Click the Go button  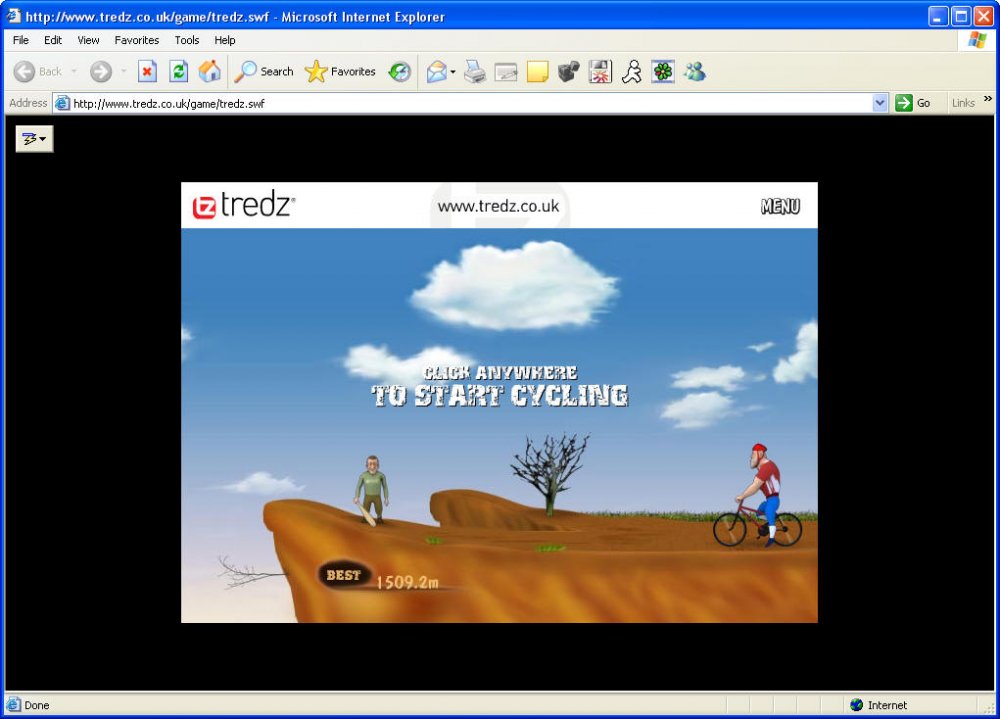pos(913,103)
